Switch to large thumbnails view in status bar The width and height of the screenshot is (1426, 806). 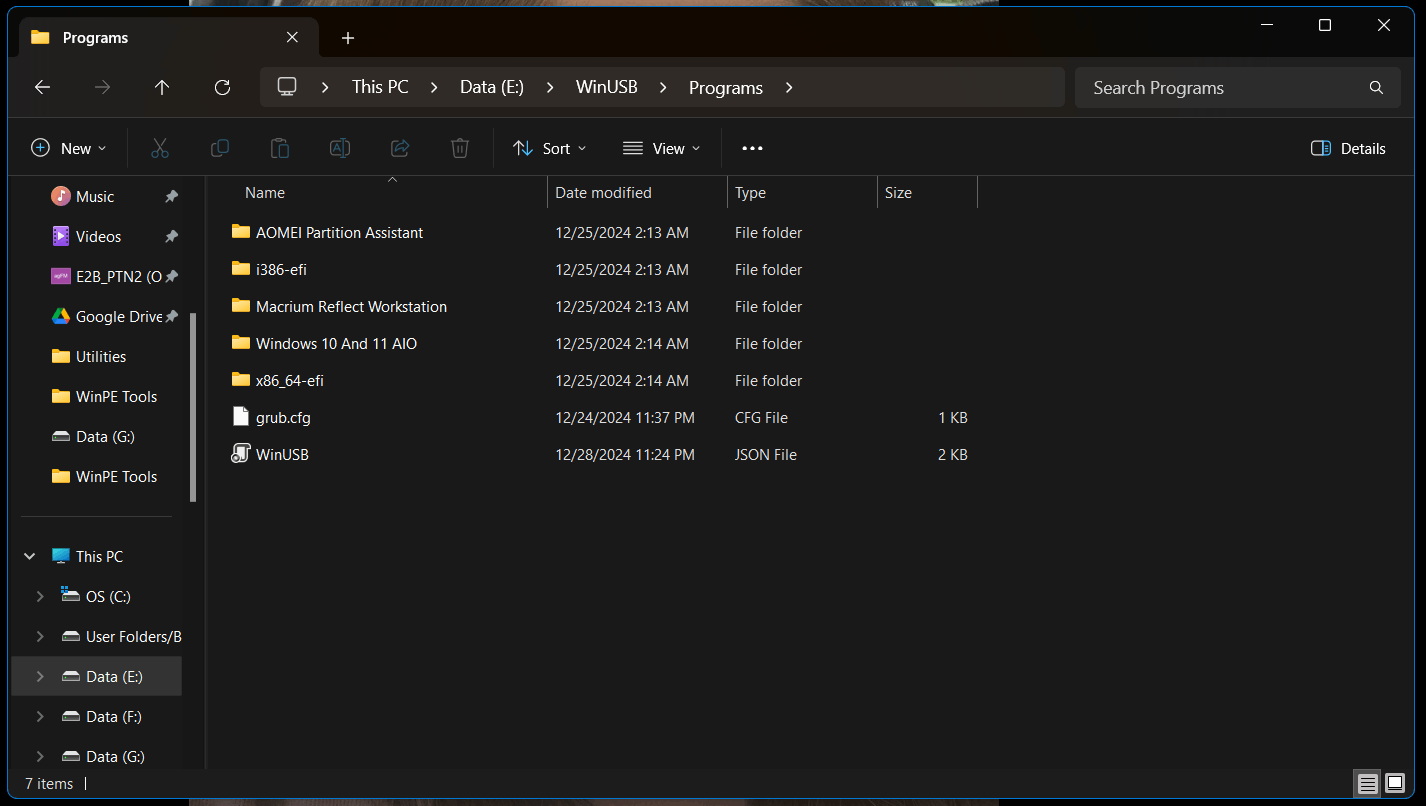(1395, 783)
